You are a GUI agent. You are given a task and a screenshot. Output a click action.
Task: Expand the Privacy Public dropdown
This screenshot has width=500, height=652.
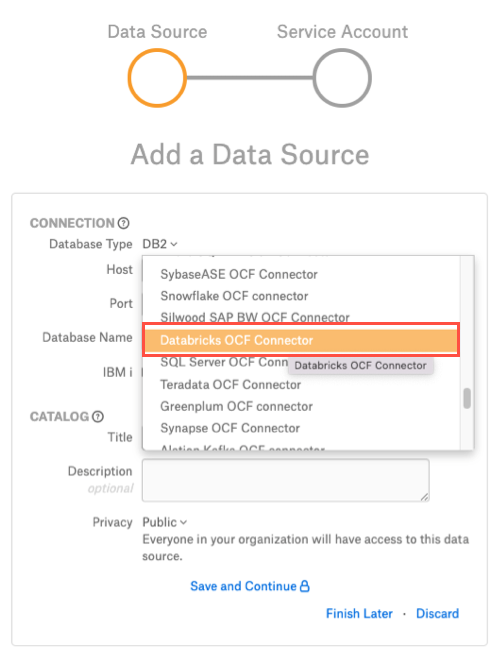[x=165, y=522]
